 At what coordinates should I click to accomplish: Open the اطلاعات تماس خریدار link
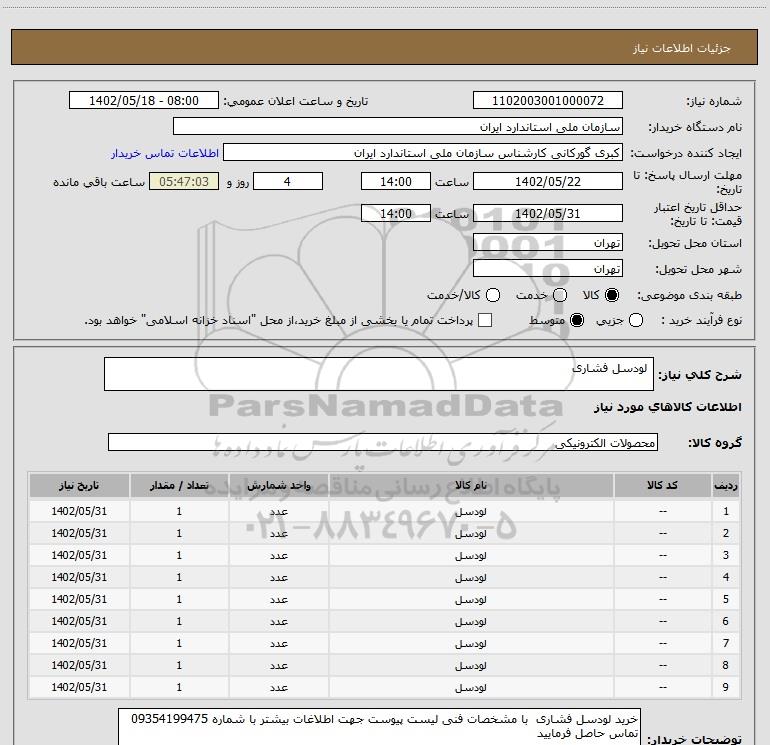point(165,153)
